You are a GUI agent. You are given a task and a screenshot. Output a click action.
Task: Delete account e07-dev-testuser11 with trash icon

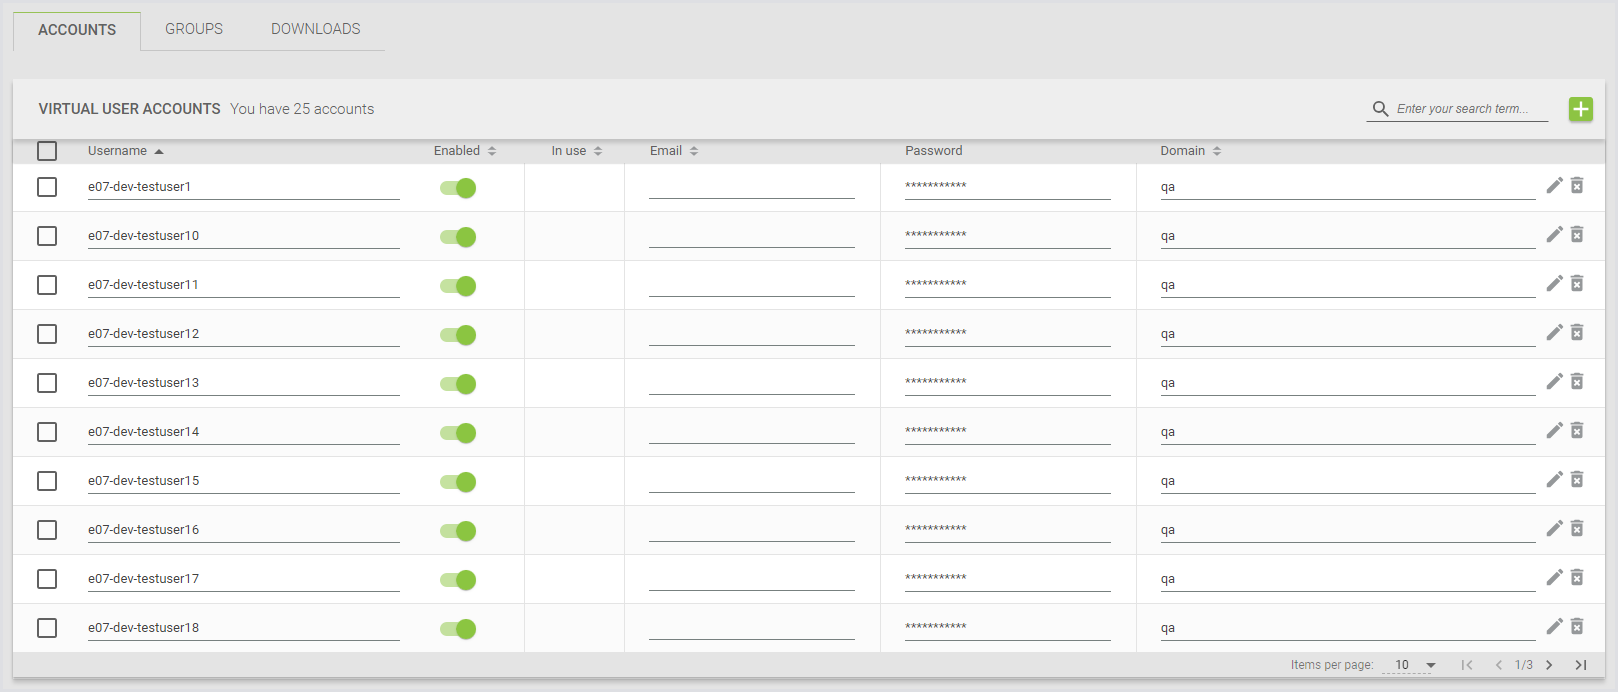[1577, 283]
